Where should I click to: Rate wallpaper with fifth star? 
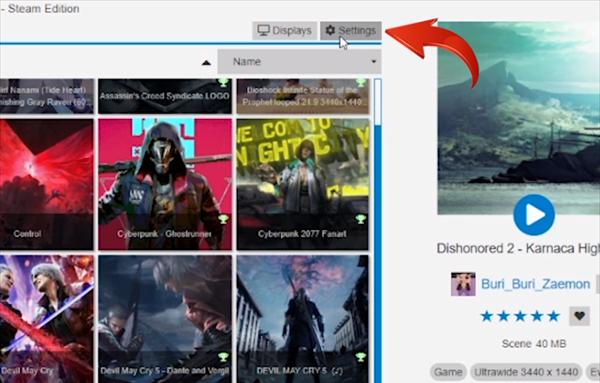click(x=553, y=316)
